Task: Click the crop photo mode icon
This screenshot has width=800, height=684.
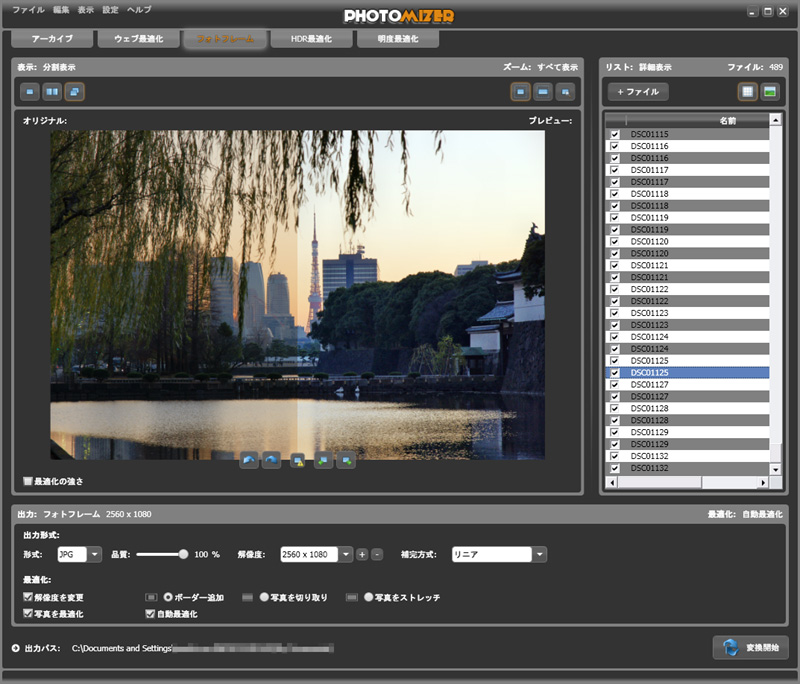Action: (x=247, y=597)
